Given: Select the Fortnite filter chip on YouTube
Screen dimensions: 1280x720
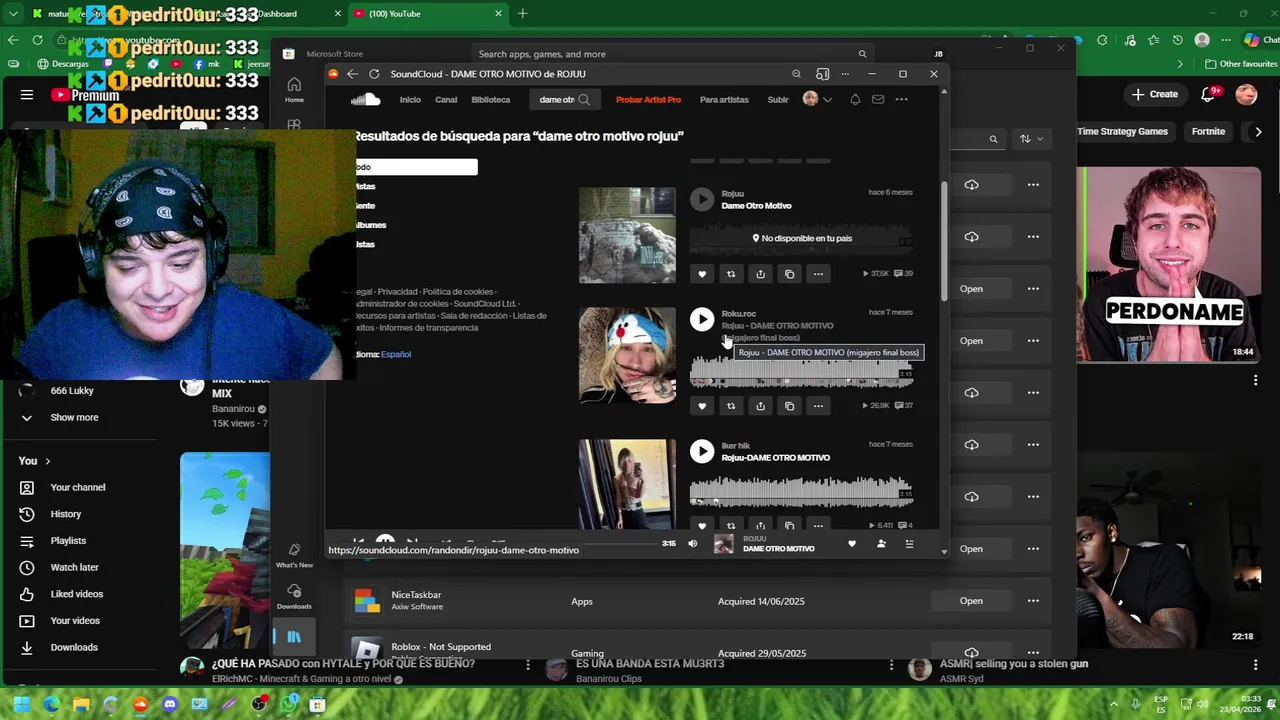Looking at the screenshot, I should pos(1208,131).
